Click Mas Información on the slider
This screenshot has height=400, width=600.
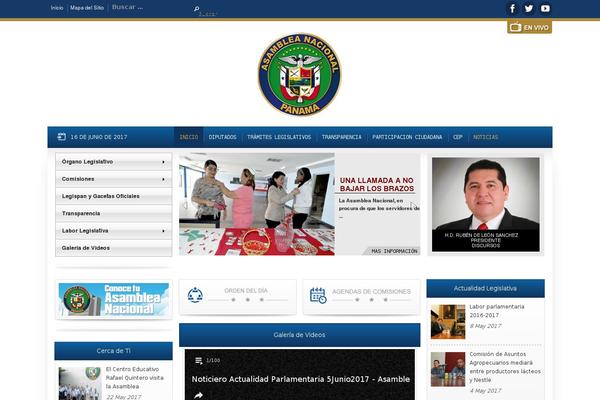pyautogui.click(x=393, y=250)
